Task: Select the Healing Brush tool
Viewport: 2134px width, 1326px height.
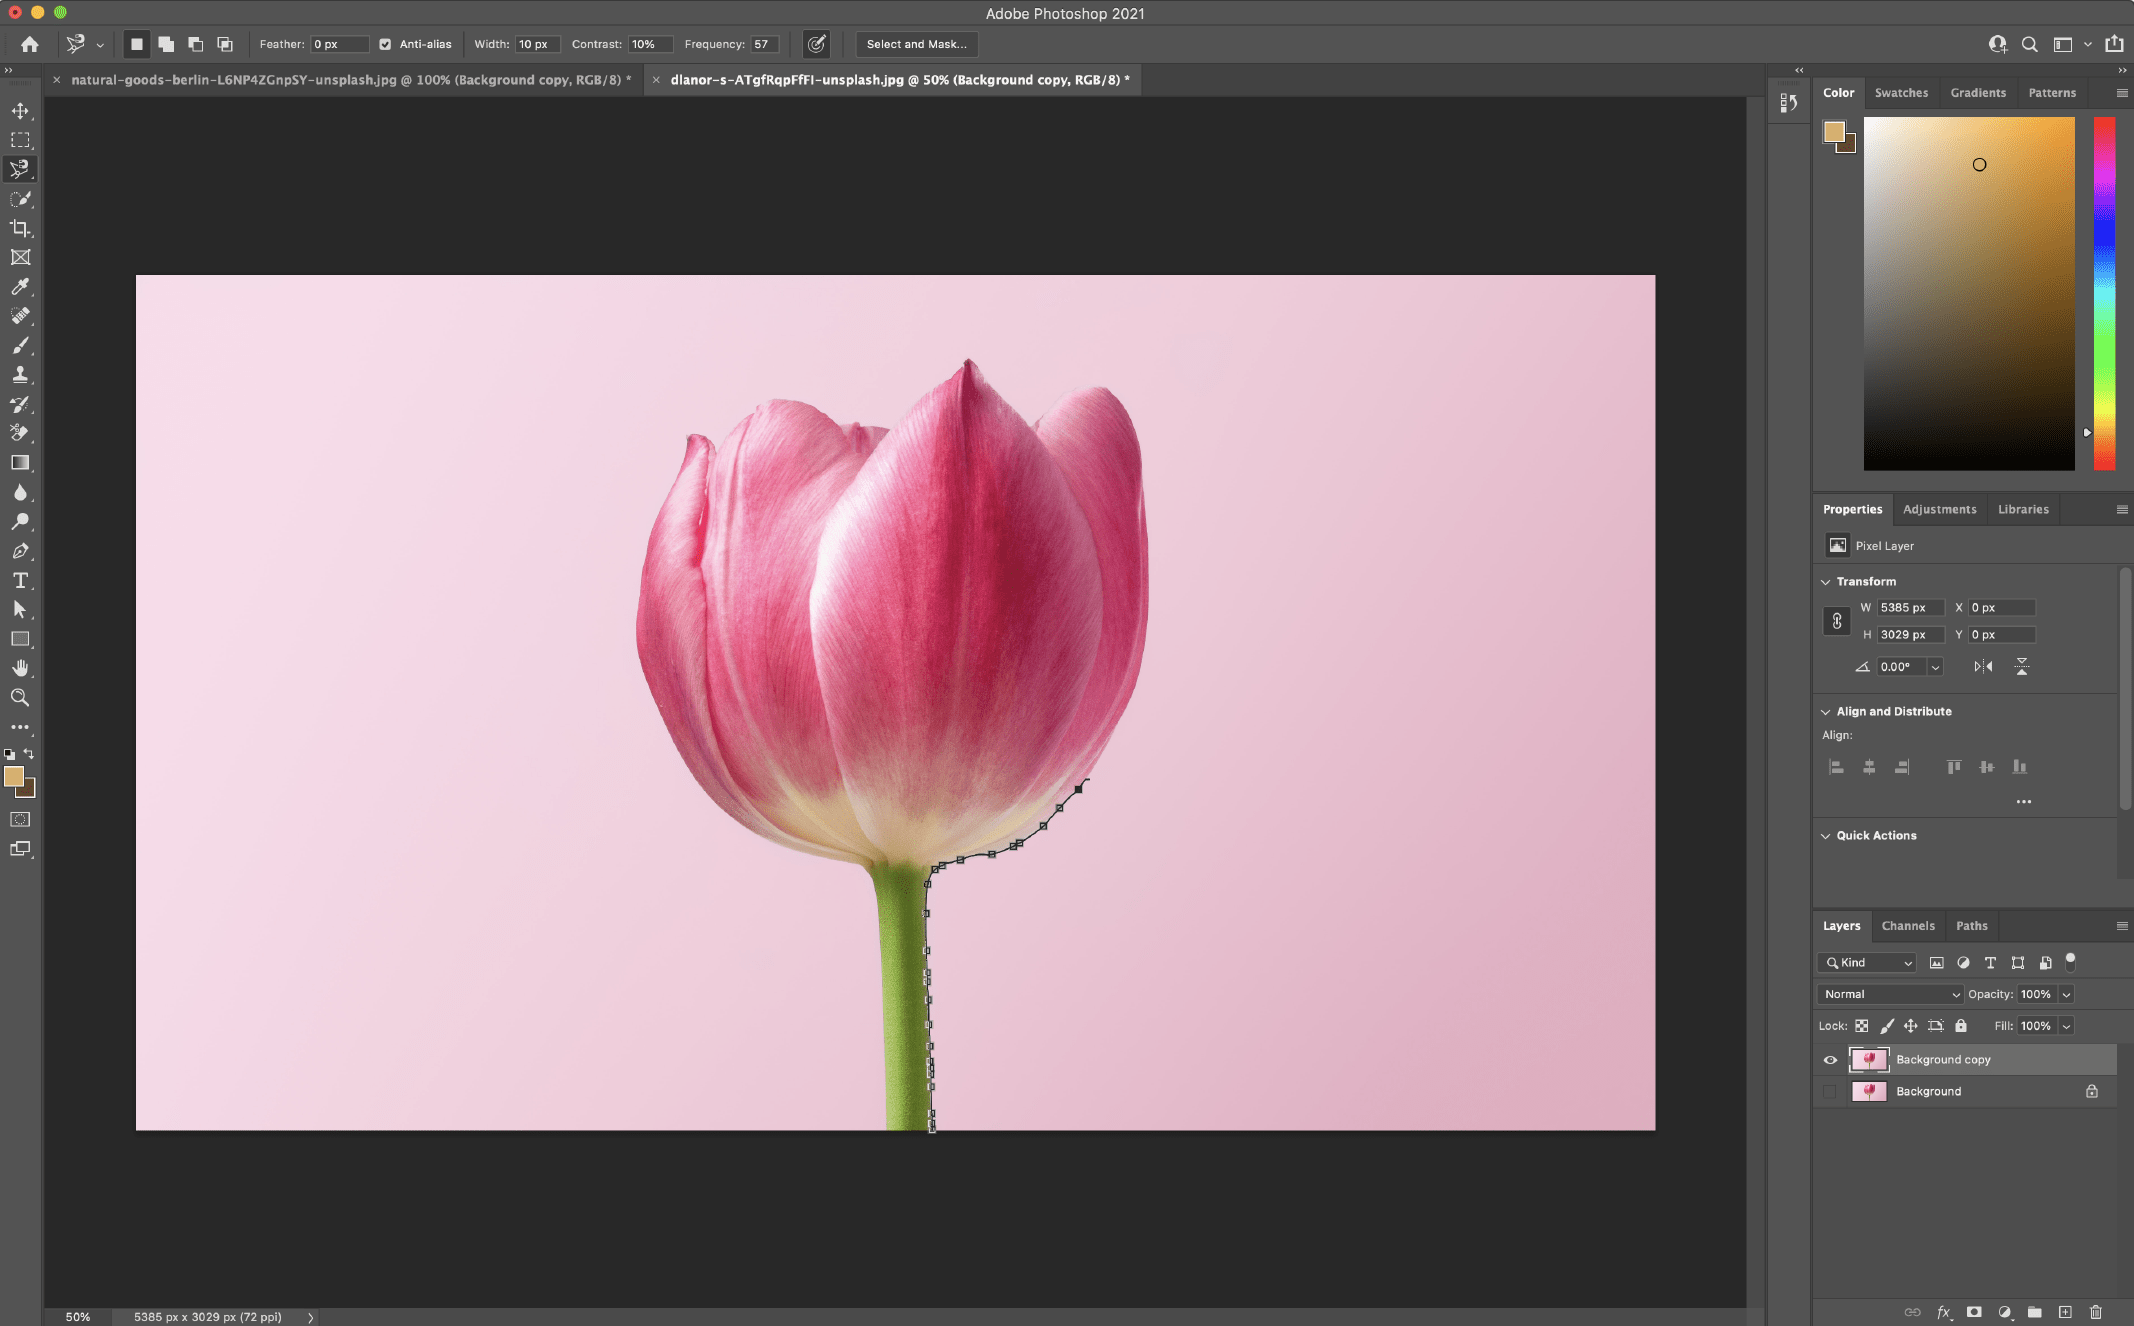Action: tap(20, 315)
